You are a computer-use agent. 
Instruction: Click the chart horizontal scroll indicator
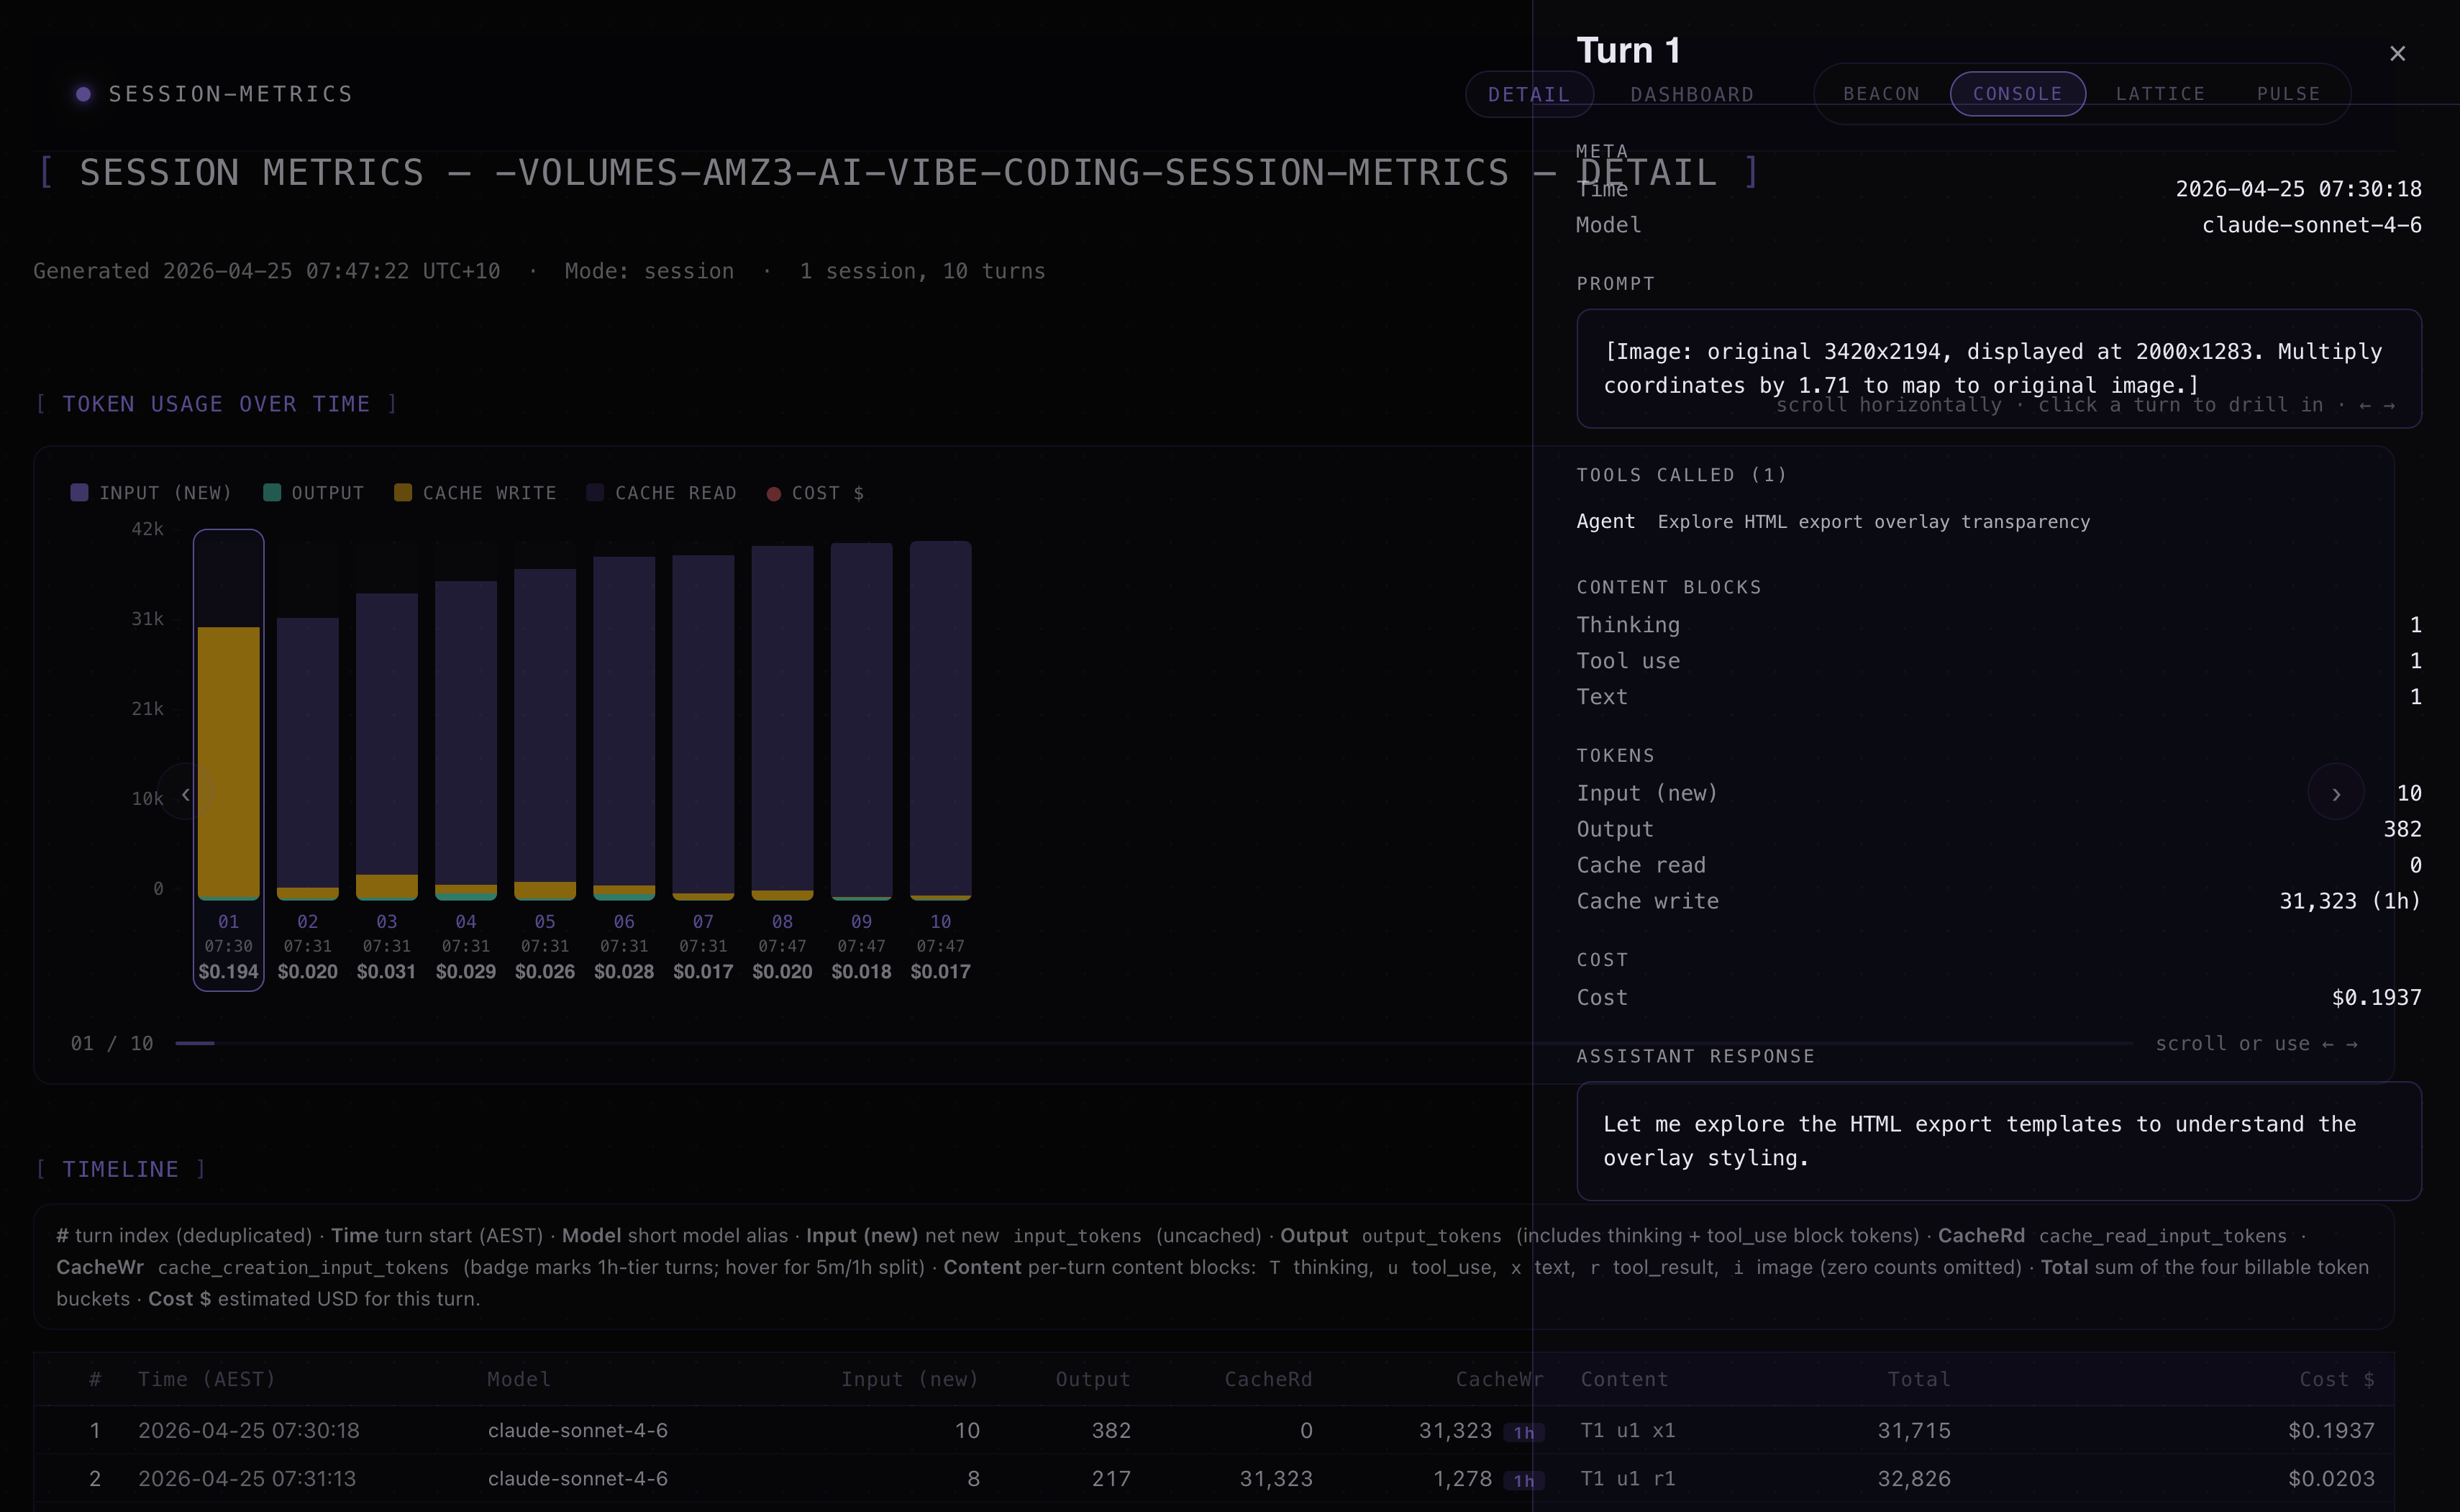195,1043
